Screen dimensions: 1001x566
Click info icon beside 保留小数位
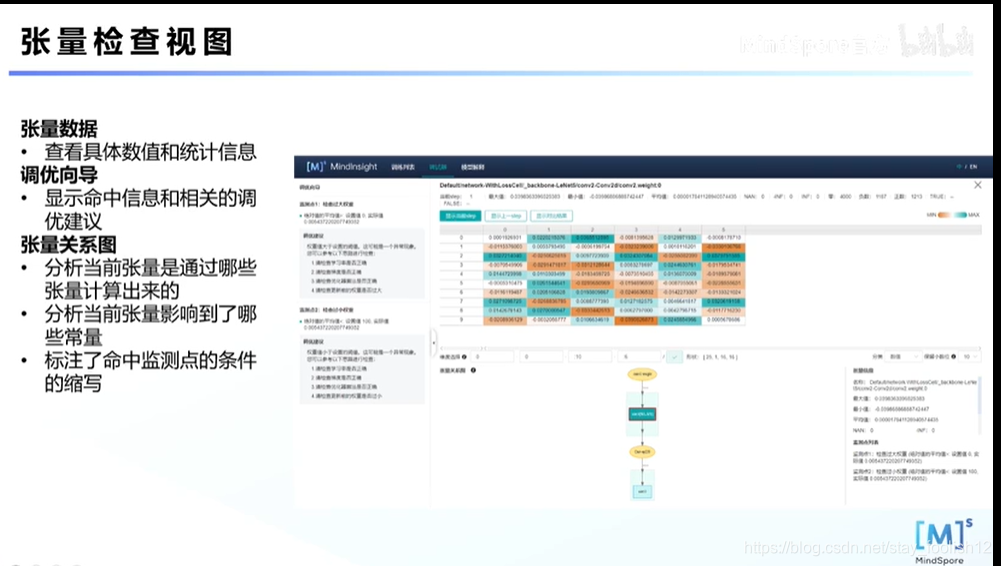tap(954, 357)
